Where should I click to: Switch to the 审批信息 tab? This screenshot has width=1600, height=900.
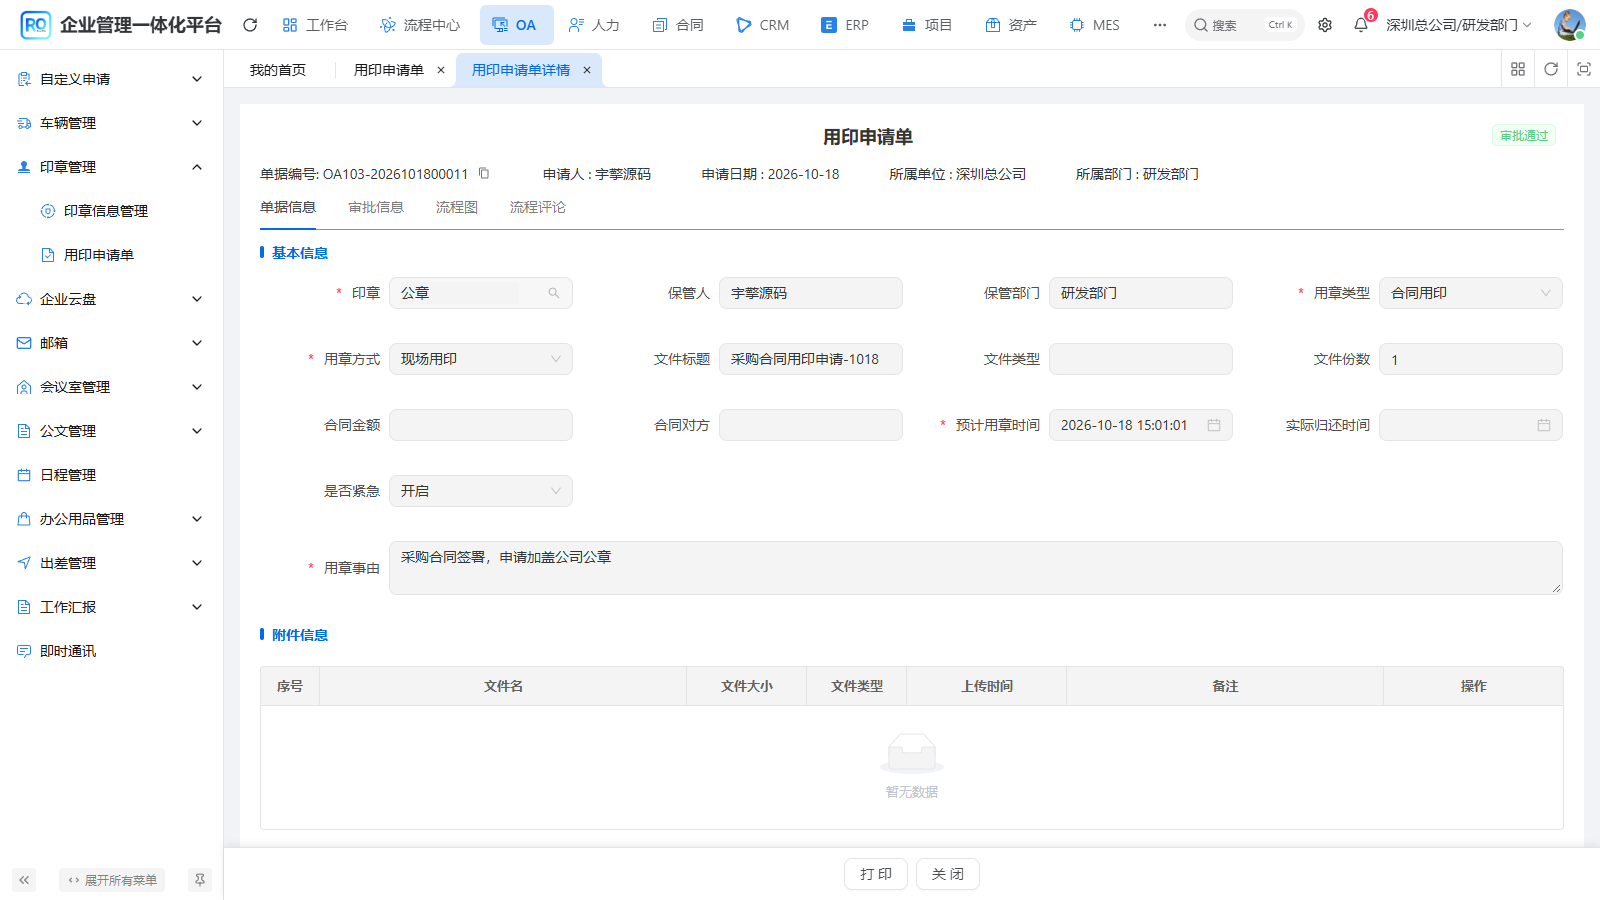[376, 207]
